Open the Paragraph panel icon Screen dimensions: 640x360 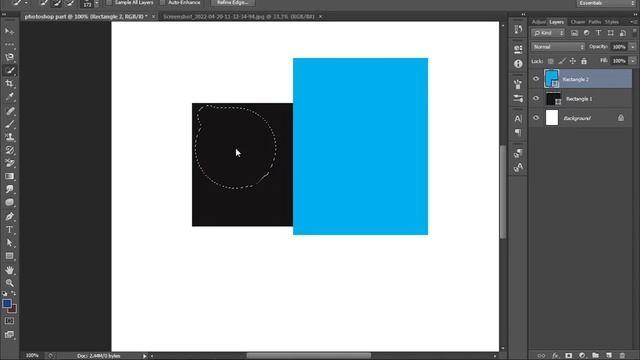tap(518, 132)
